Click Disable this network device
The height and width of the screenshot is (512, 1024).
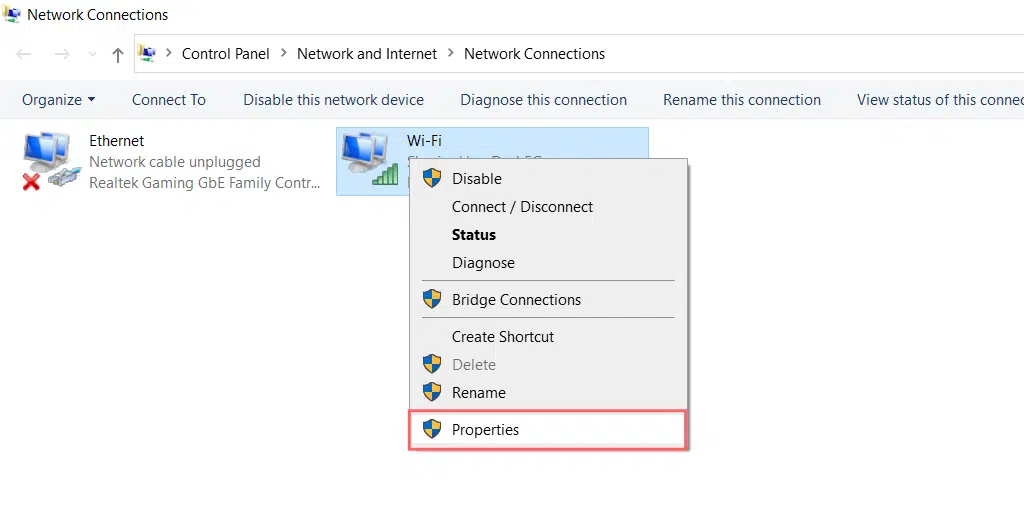click(x=333, y=100)
